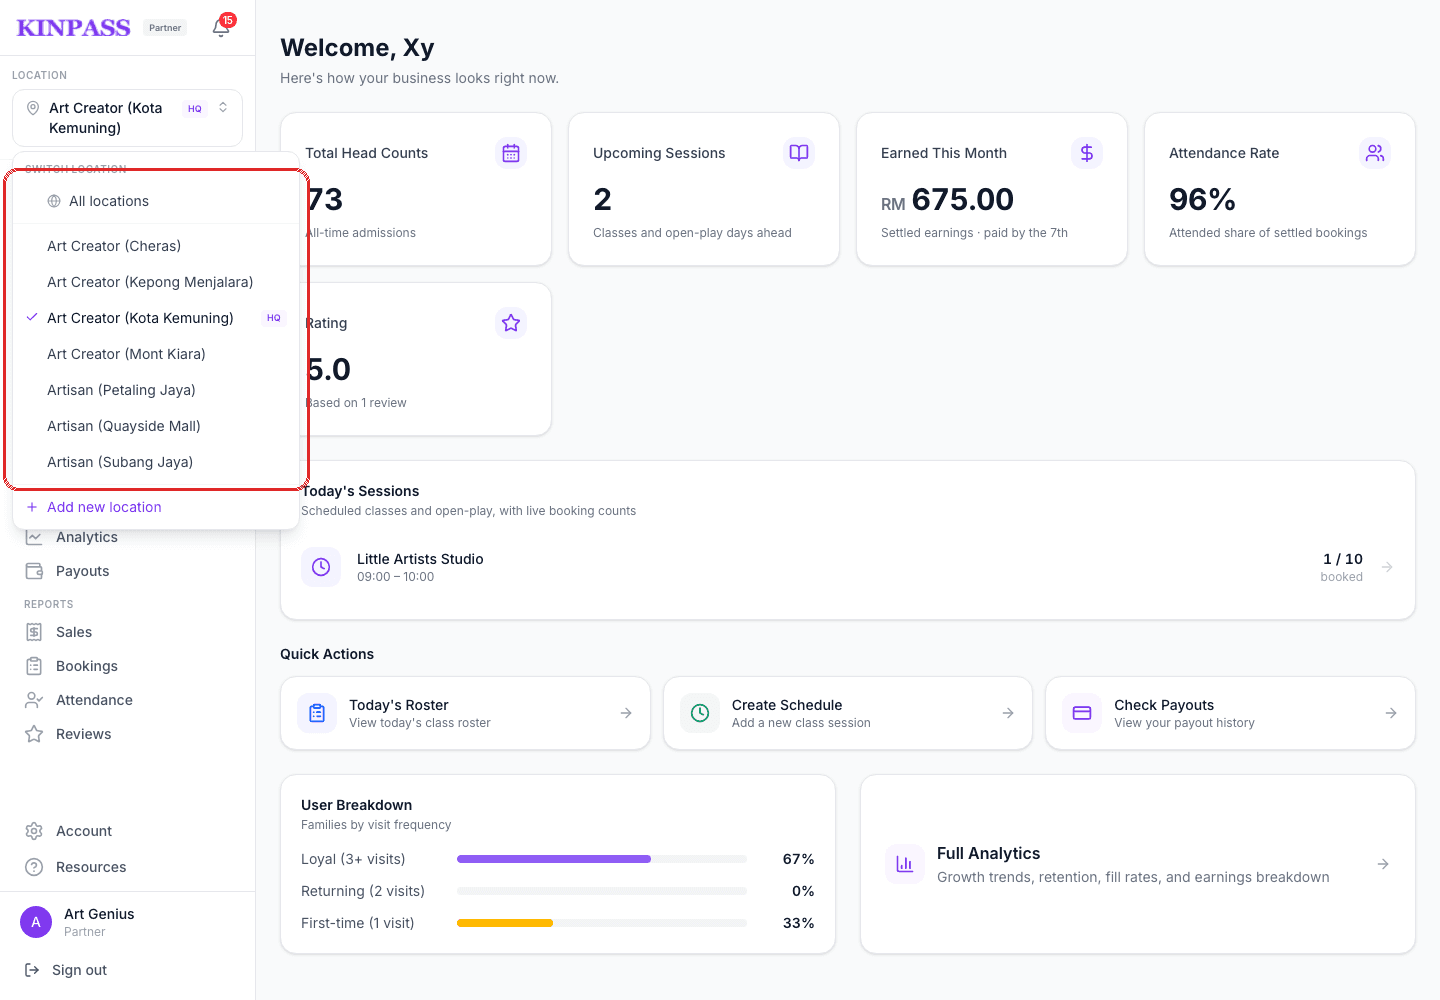Viewport: 1440px width, 1000px height.
Task: Click the location pin icon in selector
Action: point(33,108)
